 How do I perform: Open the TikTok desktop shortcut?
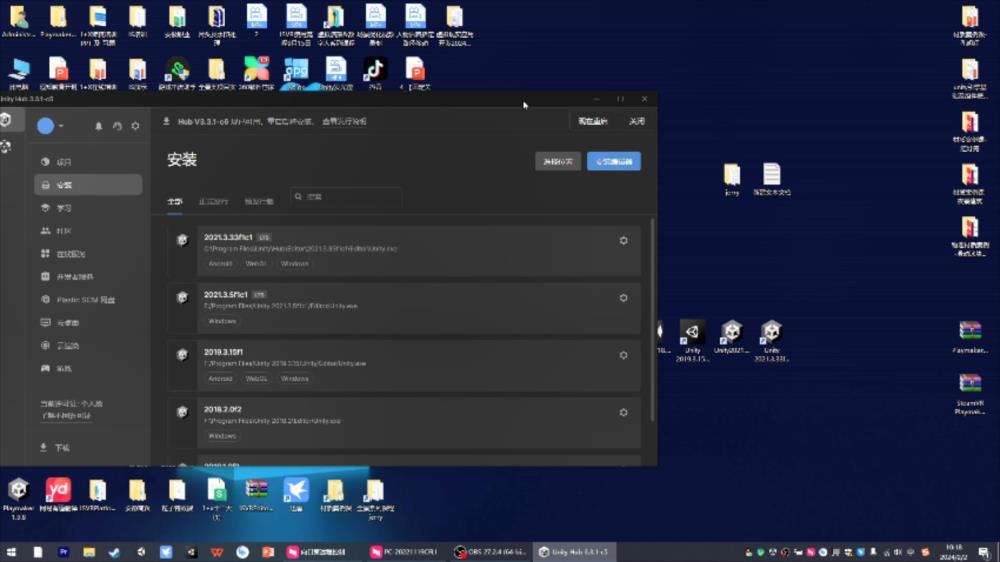click(375, 73)
